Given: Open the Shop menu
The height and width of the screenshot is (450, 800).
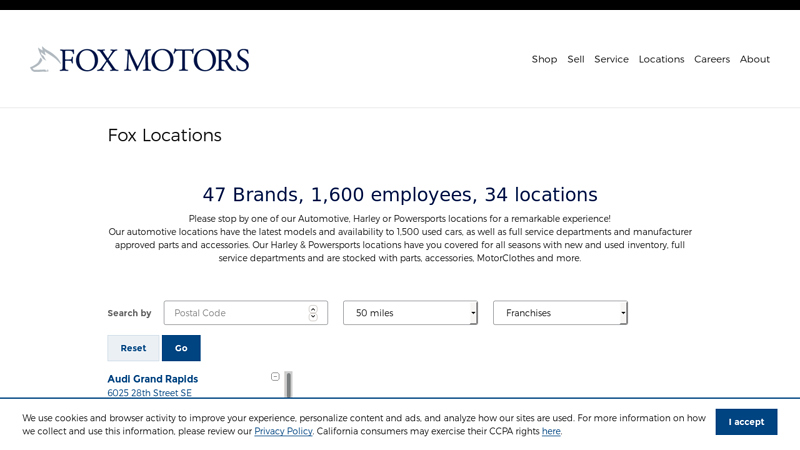Looking at the screenshot, I should pyautogui.click(x=544, y=59).
